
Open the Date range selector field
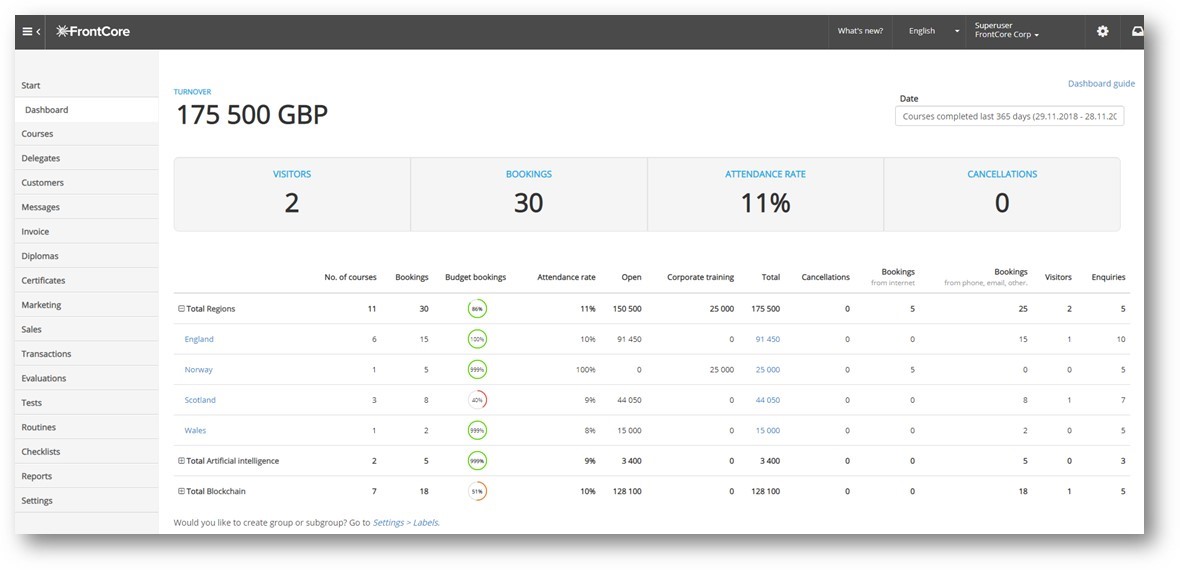(1008, 117)
